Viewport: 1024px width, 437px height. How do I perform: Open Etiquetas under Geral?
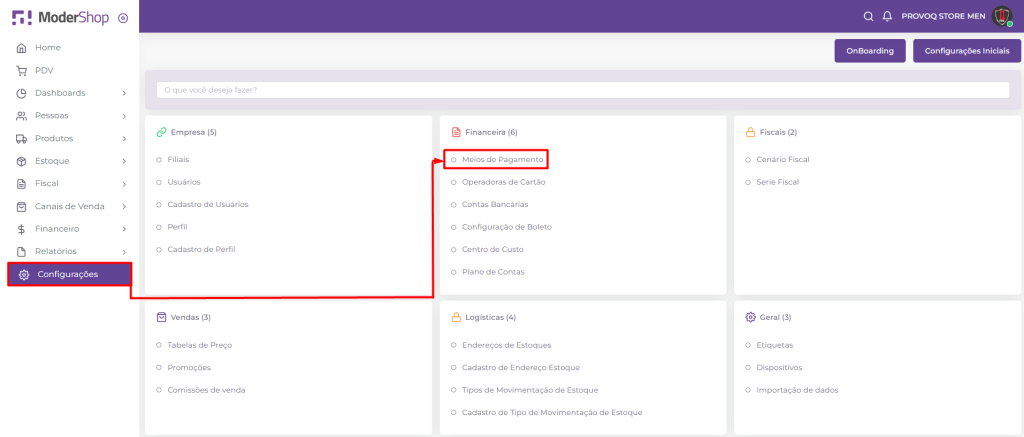coord(775,345)
